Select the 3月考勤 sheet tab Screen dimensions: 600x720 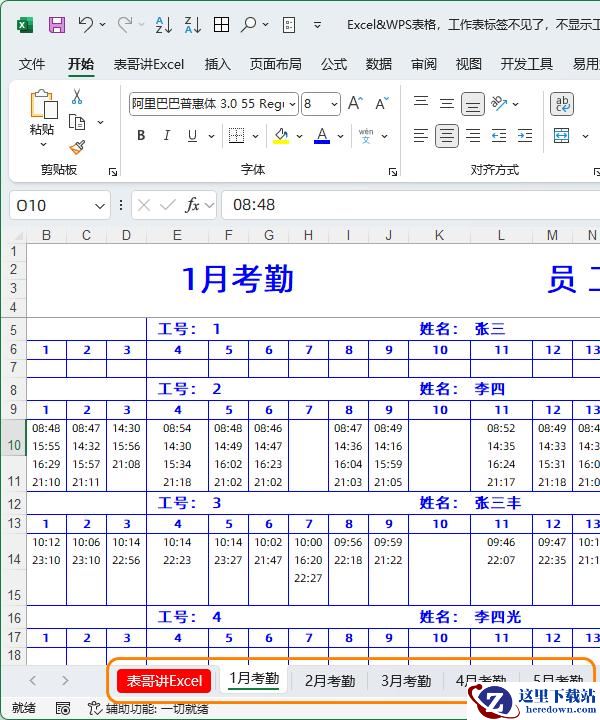pos(406,681)
